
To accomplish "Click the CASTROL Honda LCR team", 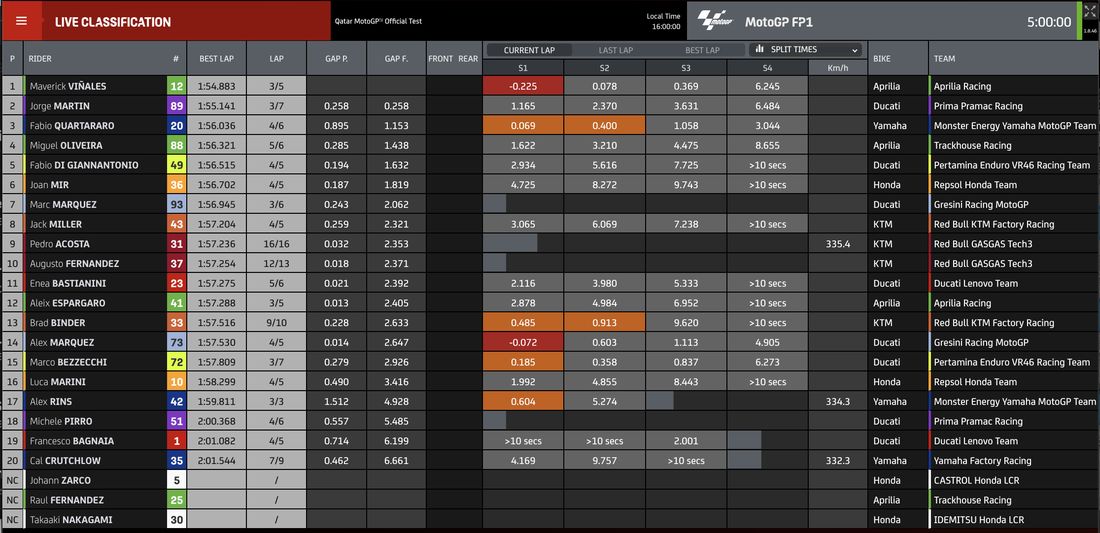I will 976,480.
